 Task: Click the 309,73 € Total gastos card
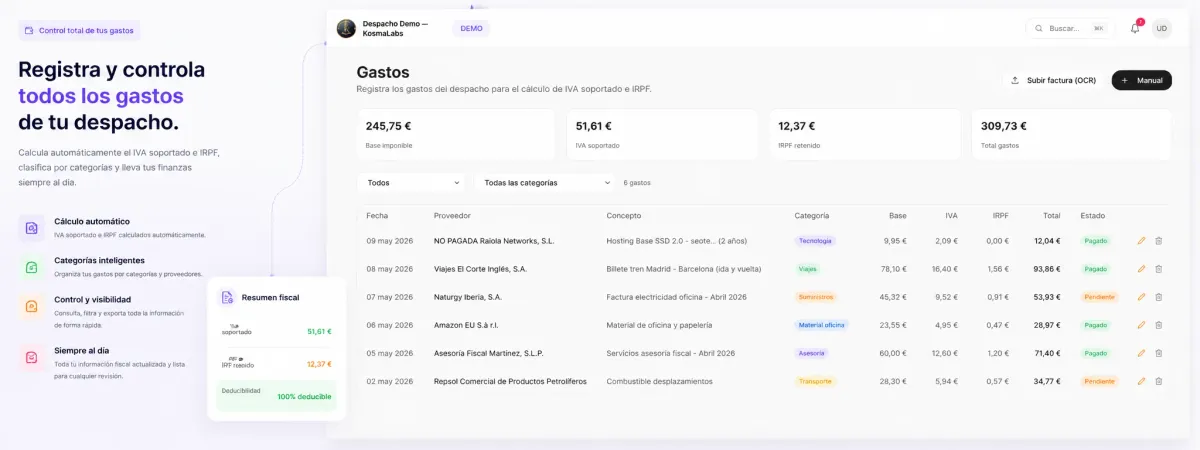click(1071, 134)
